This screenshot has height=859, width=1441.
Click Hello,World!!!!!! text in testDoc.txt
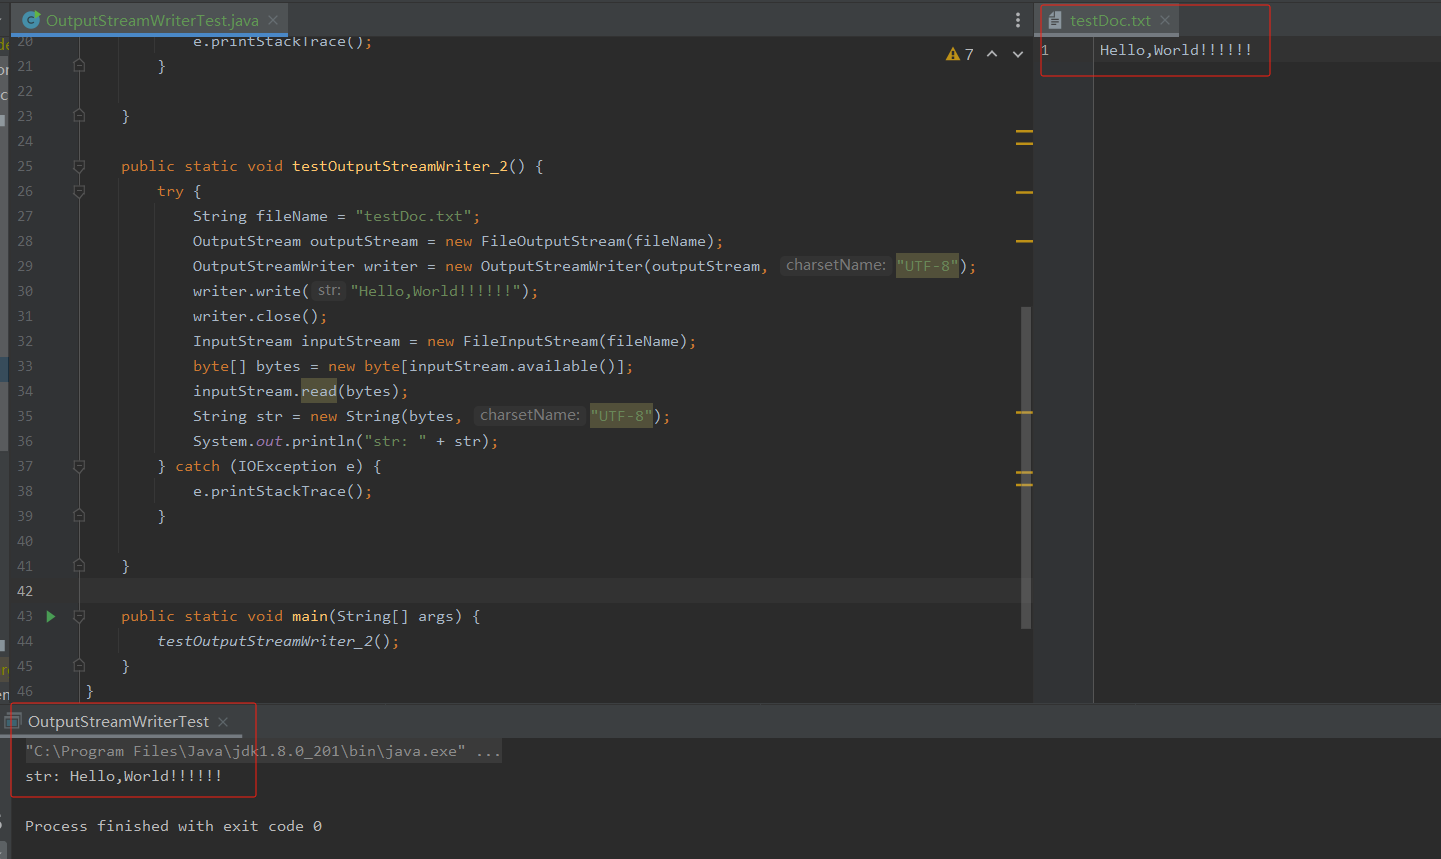[1176, 50]
